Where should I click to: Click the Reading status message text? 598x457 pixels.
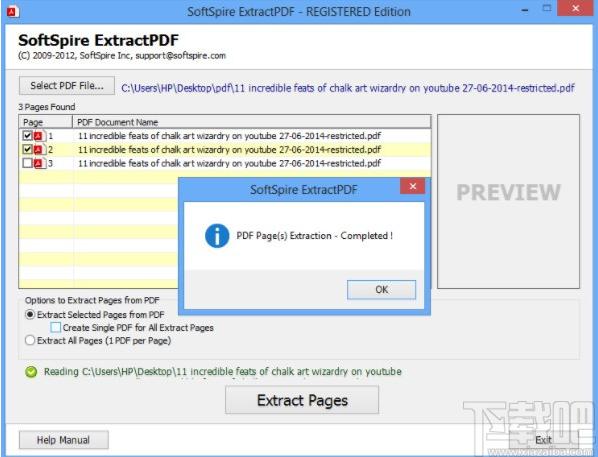point(223,372)
